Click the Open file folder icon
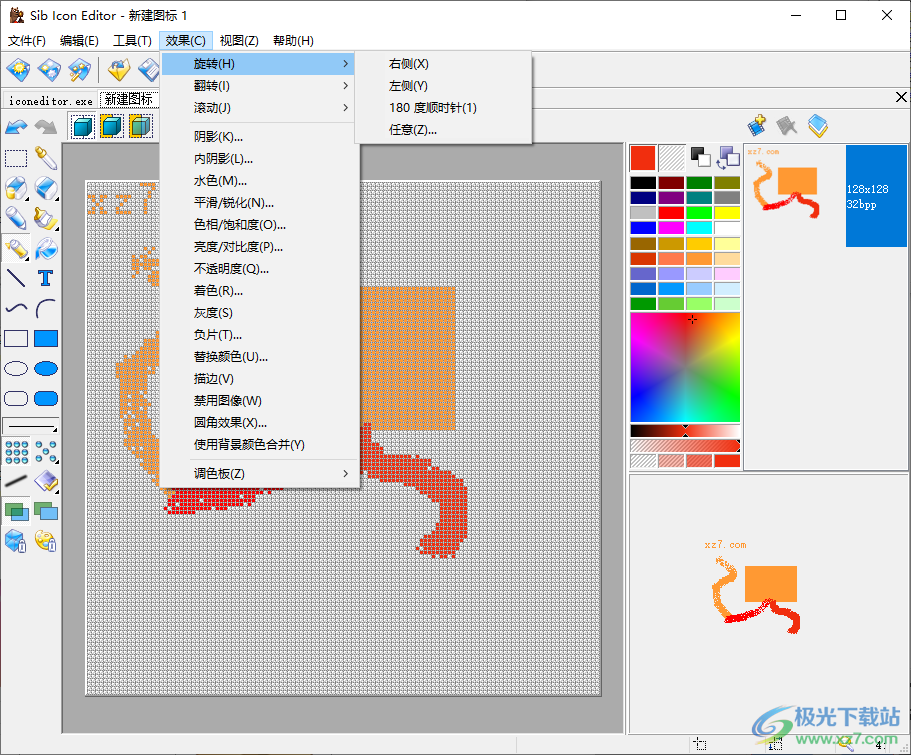This screenshot has height=755, width=911. coord(119,70)
